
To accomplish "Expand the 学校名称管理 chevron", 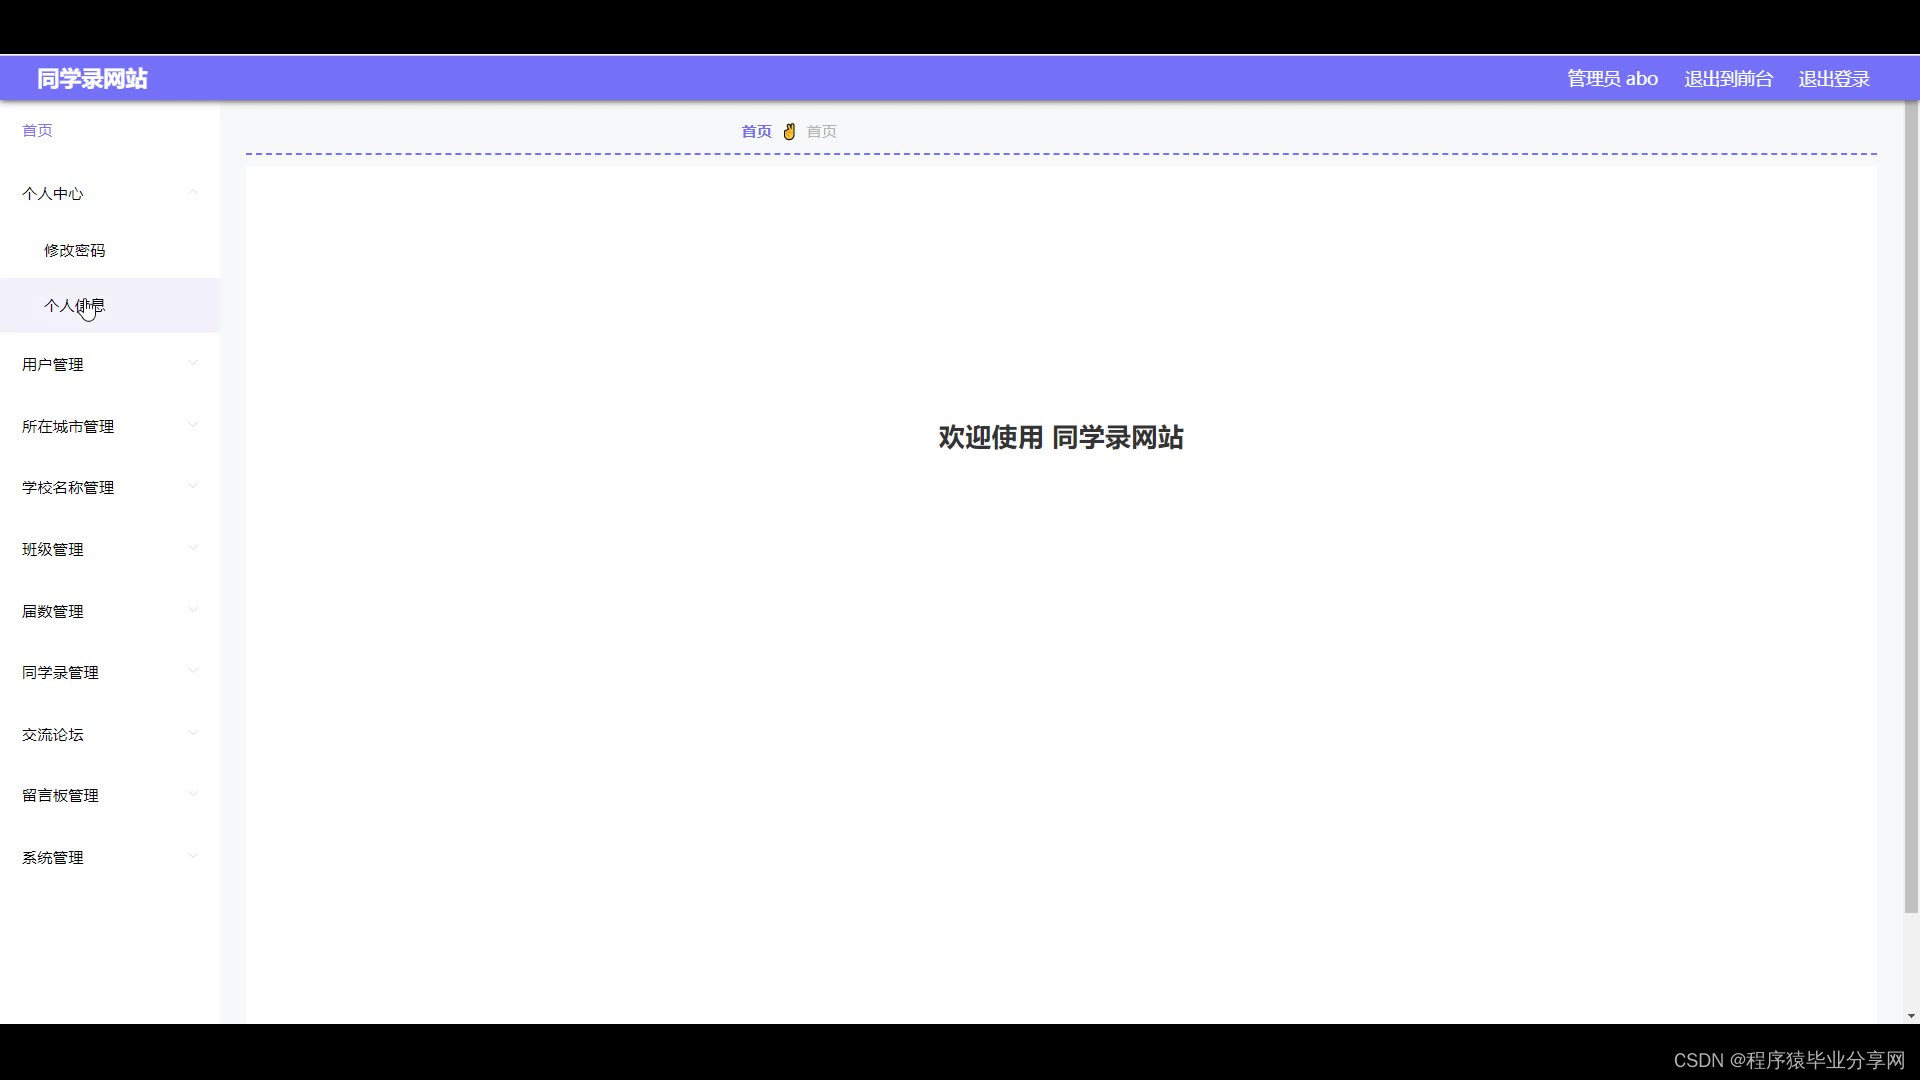I will tap(193, 487).
